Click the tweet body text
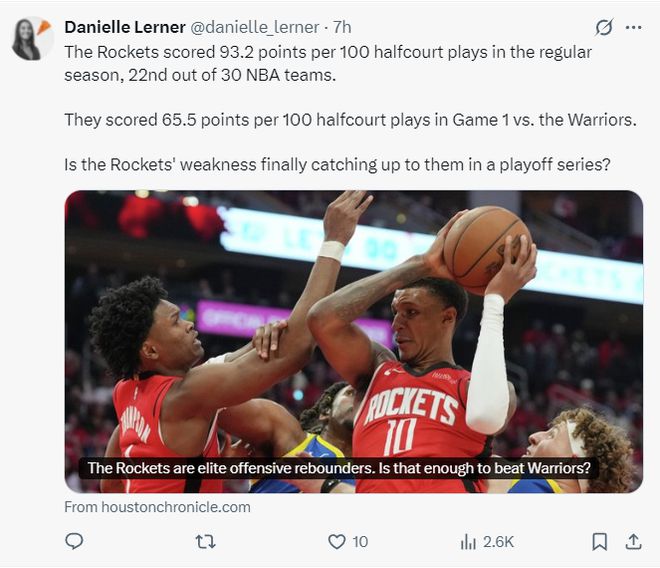This screenshot has width=660, height=568. click(350, 109)
